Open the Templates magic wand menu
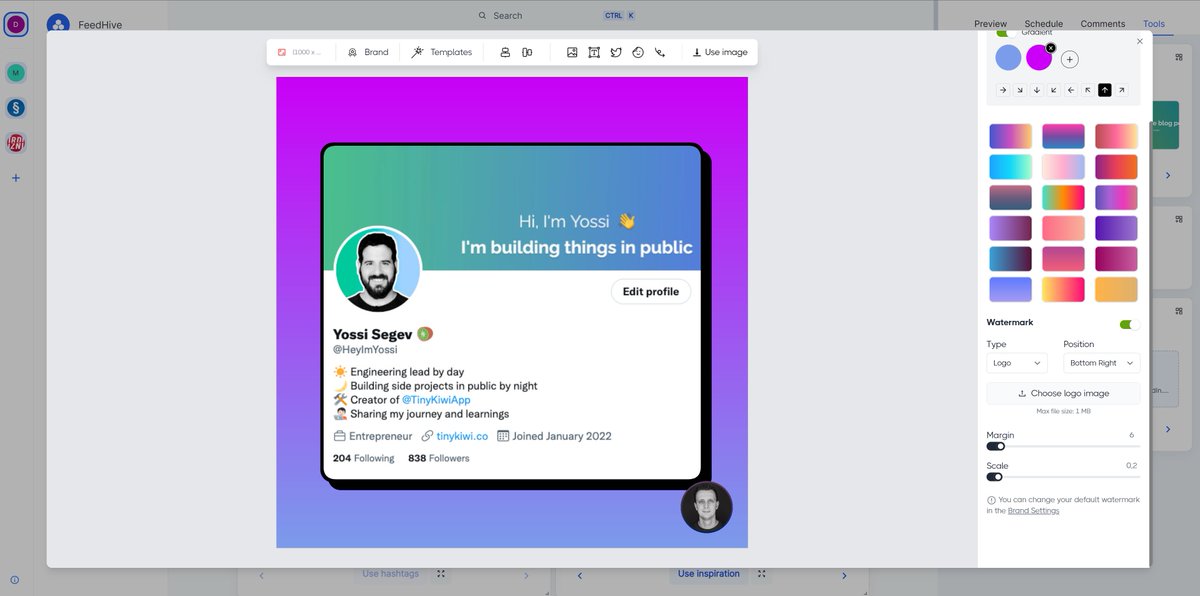 click(442, 52)
